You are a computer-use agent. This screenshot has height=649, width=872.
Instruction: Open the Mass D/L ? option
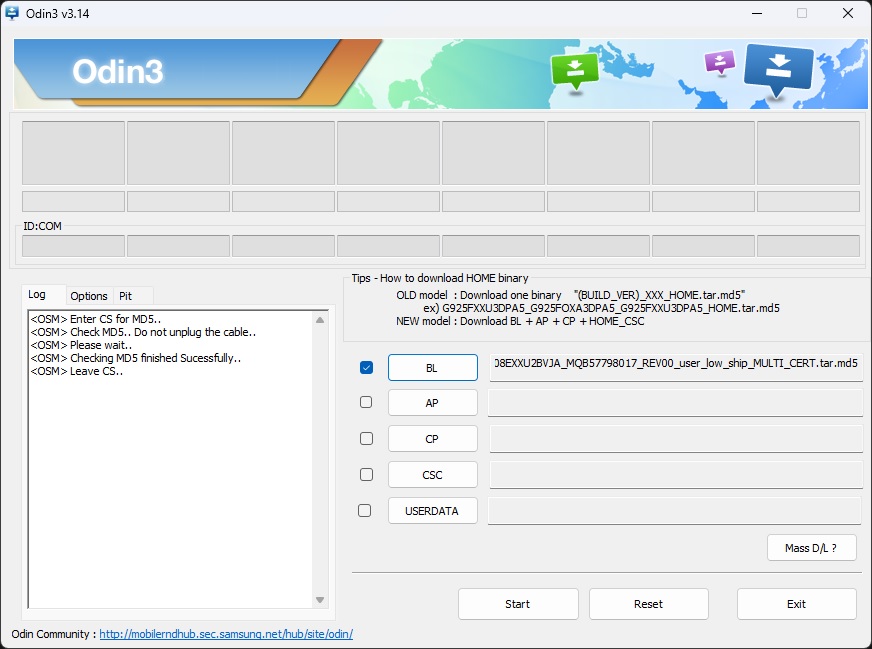pyautogui.click(x=810, y=548)
